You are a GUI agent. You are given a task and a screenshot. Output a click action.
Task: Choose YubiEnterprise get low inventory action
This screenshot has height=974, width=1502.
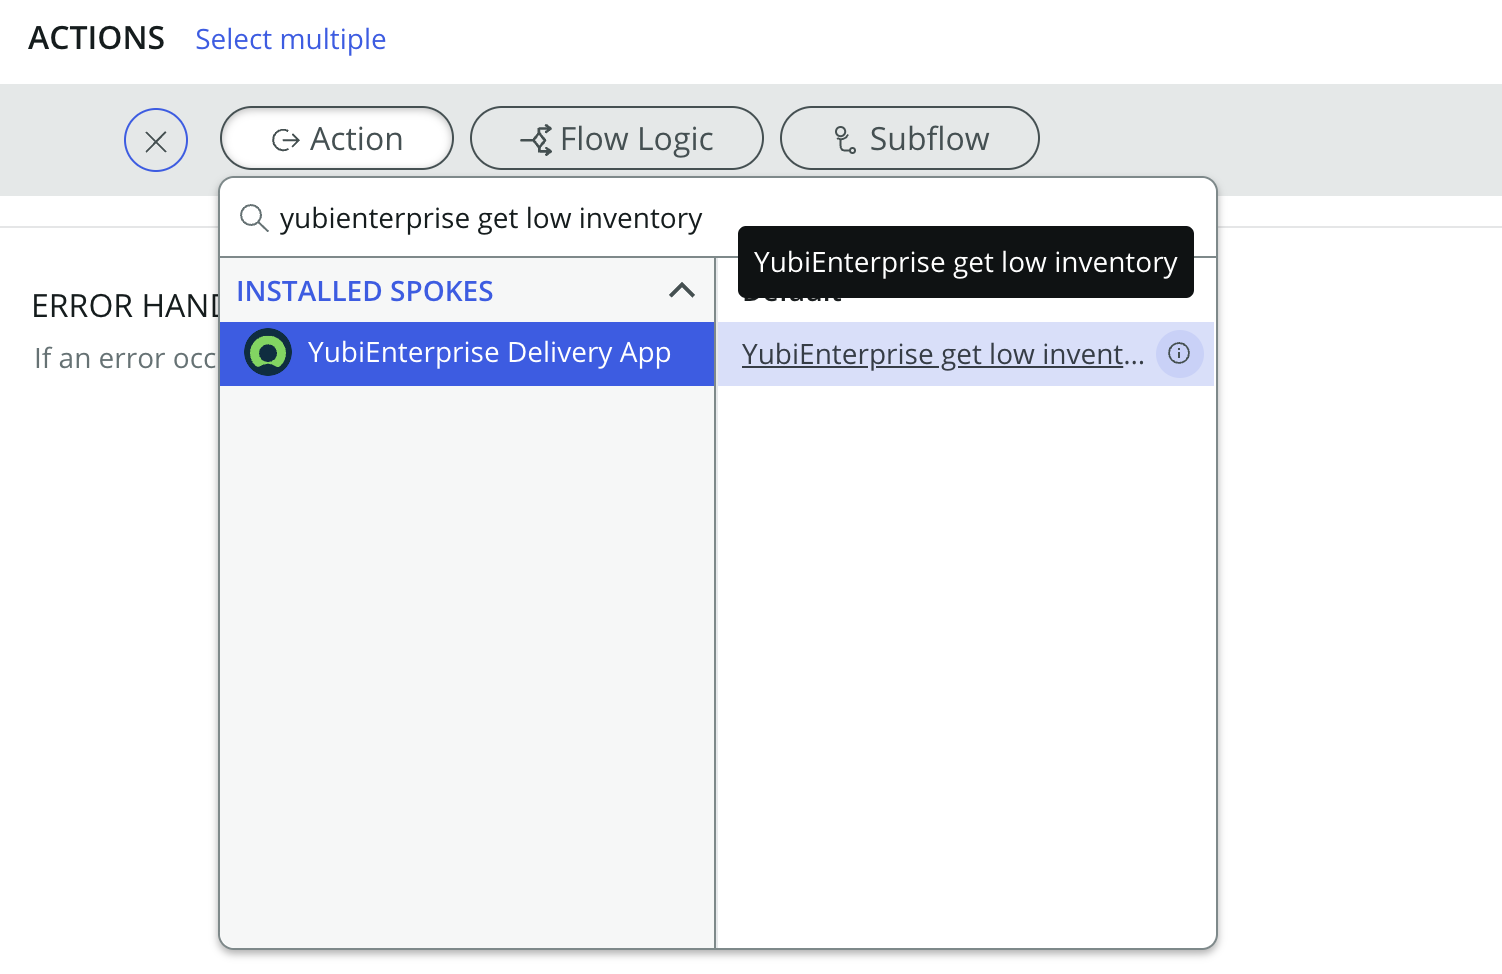click(943, 354)
